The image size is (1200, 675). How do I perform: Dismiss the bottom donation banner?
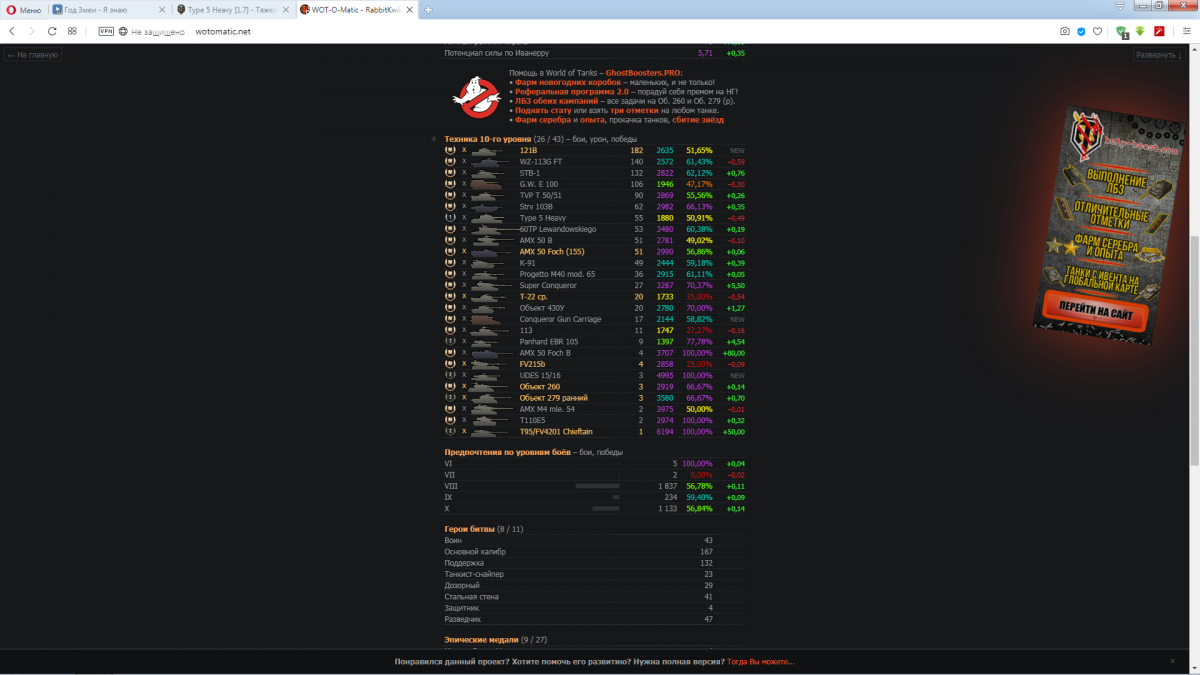[x=1172, y=661]
